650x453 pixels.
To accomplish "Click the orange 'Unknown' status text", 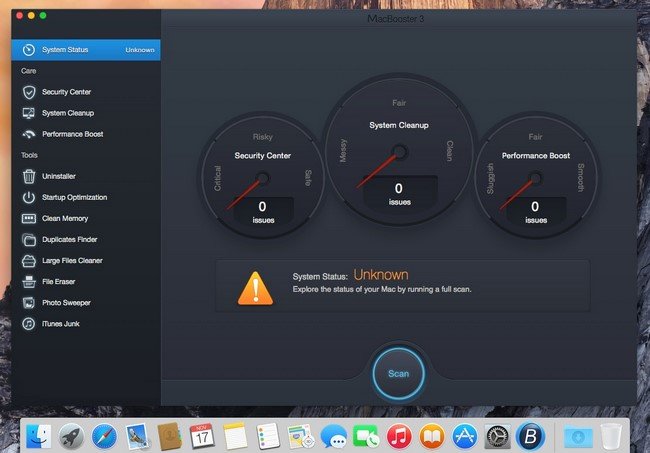I will click(381, 275).
